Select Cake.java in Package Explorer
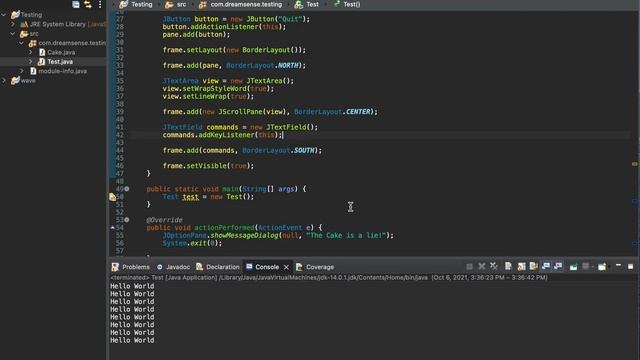Viewport: 640px width, 360px height. coord(61,52)
